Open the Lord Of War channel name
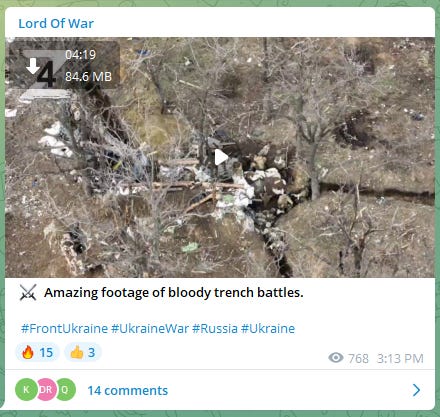The width and height of the screenshot is (440, 417). click(x=56, y=24)
